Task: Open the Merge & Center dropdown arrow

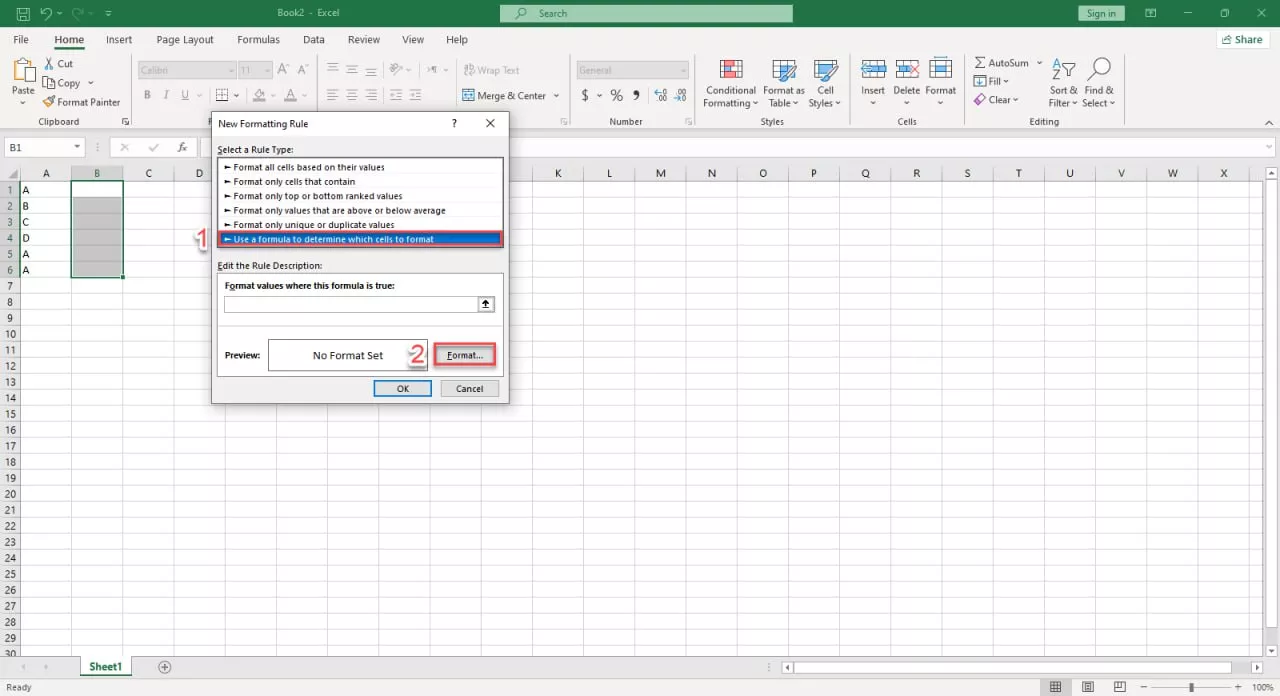Action: 556,96
